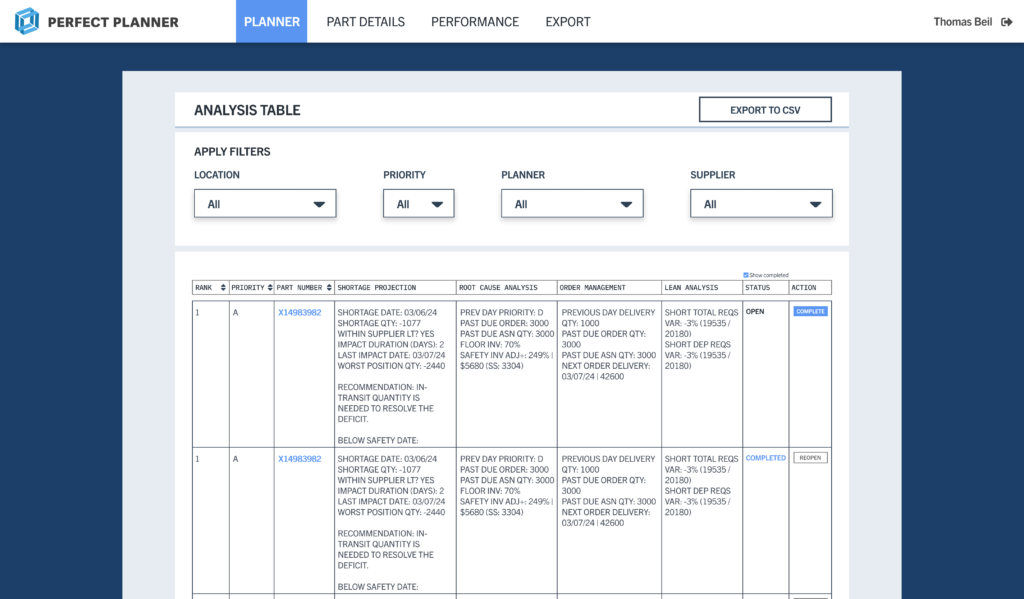Open part X14983982 in the first row
This screenshot has width=1024, height=599.
point(299,312)
